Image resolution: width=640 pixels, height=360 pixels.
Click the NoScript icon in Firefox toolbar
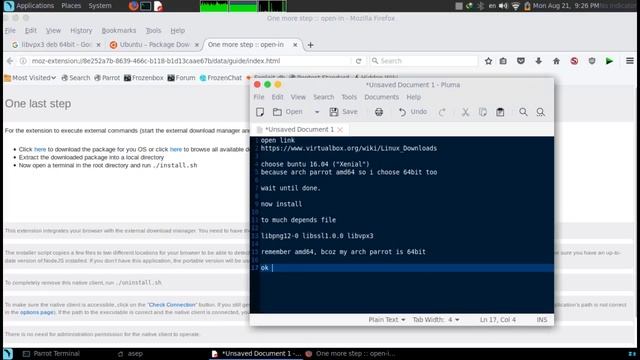(x=574, y=61)
